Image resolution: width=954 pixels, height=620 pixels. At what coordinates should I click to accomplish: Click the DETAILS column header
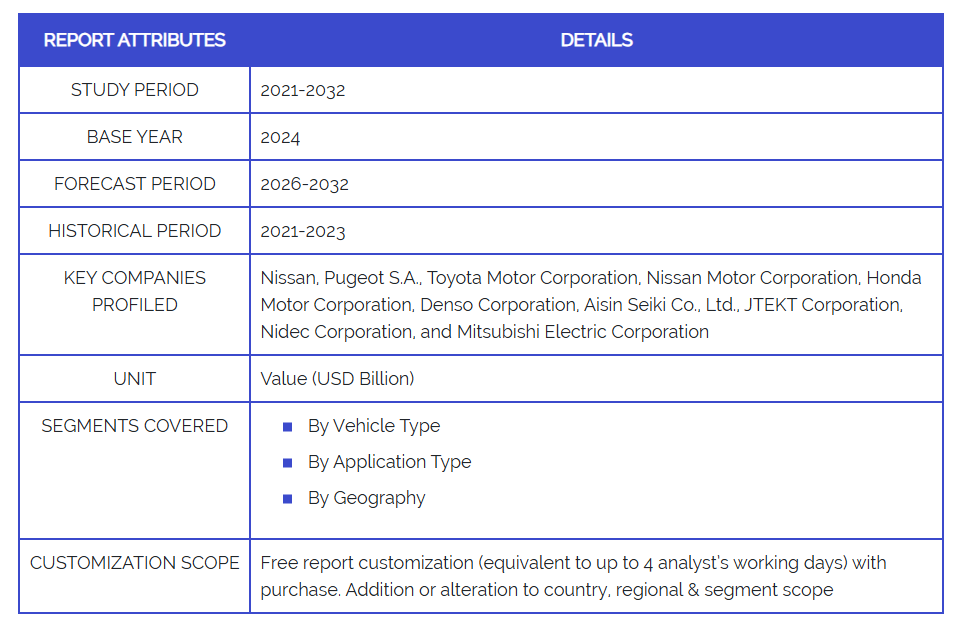coord(596,40)
